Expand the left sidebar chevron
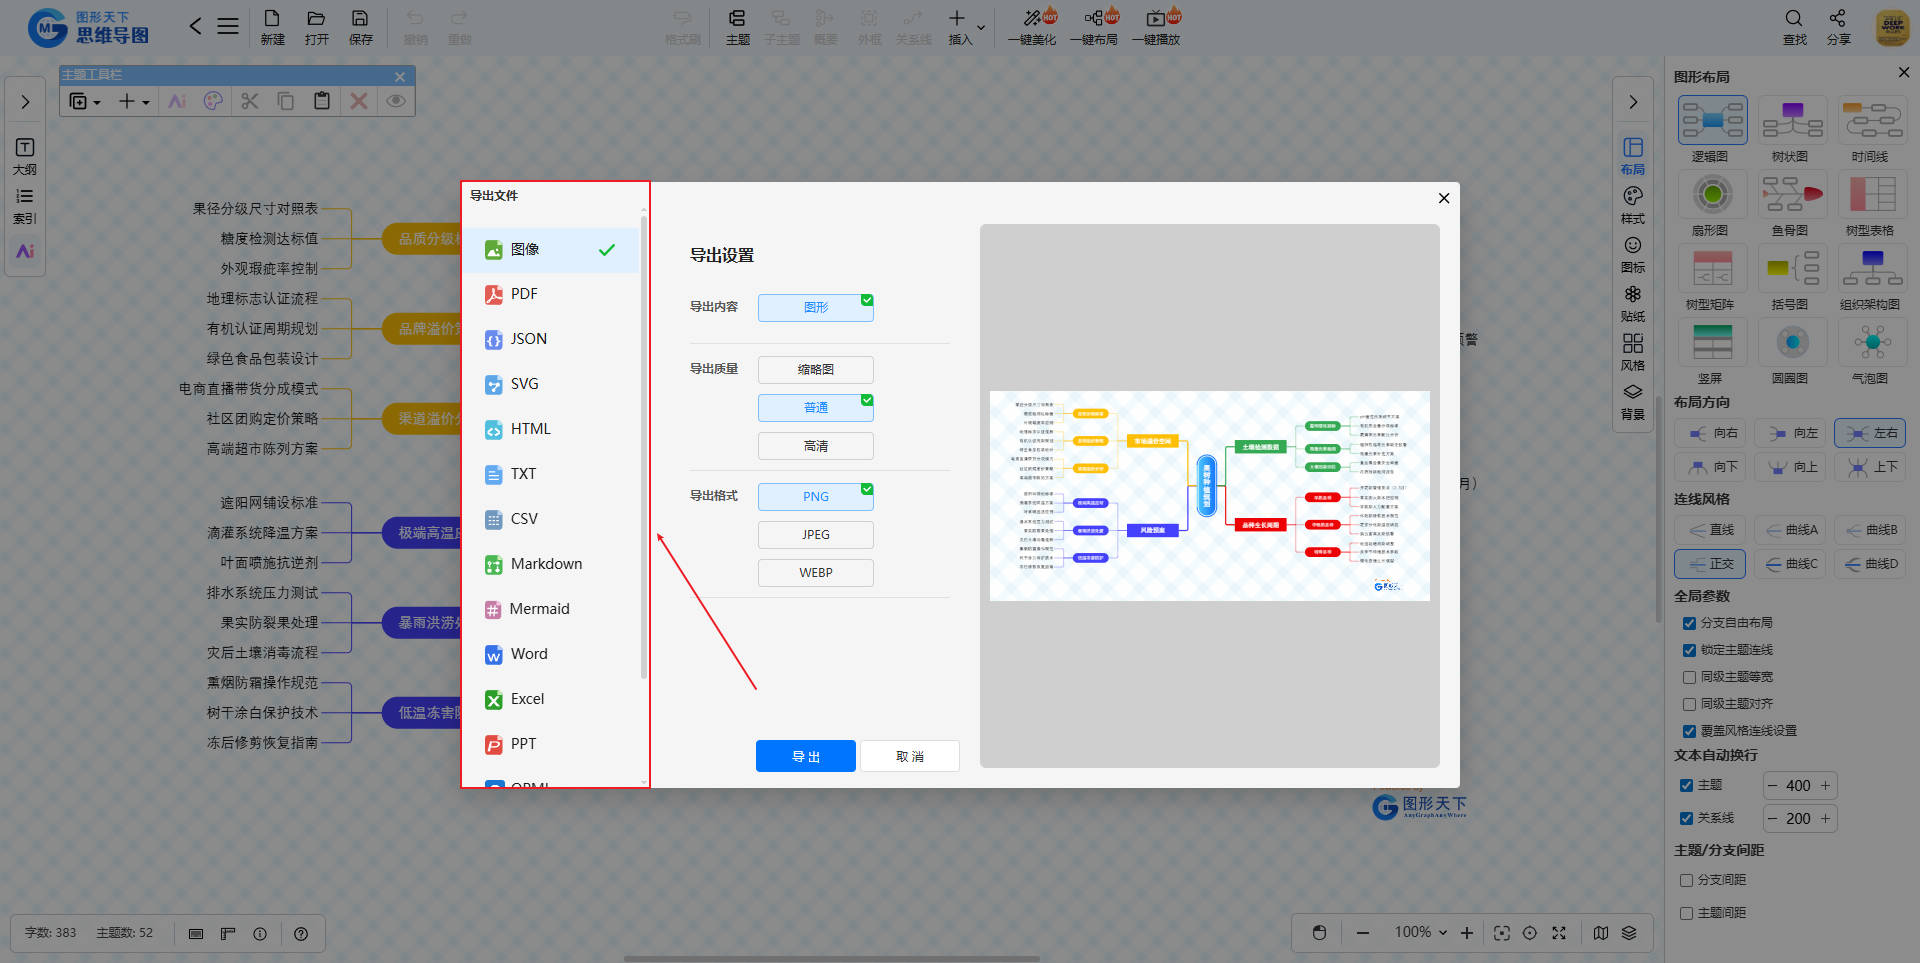 pos(25,102)
